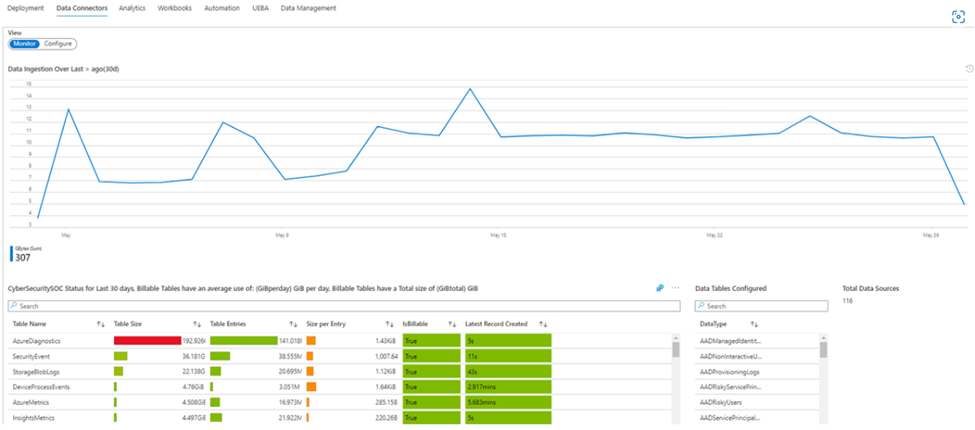Select the AzureMetrics table name

(31, 402)
